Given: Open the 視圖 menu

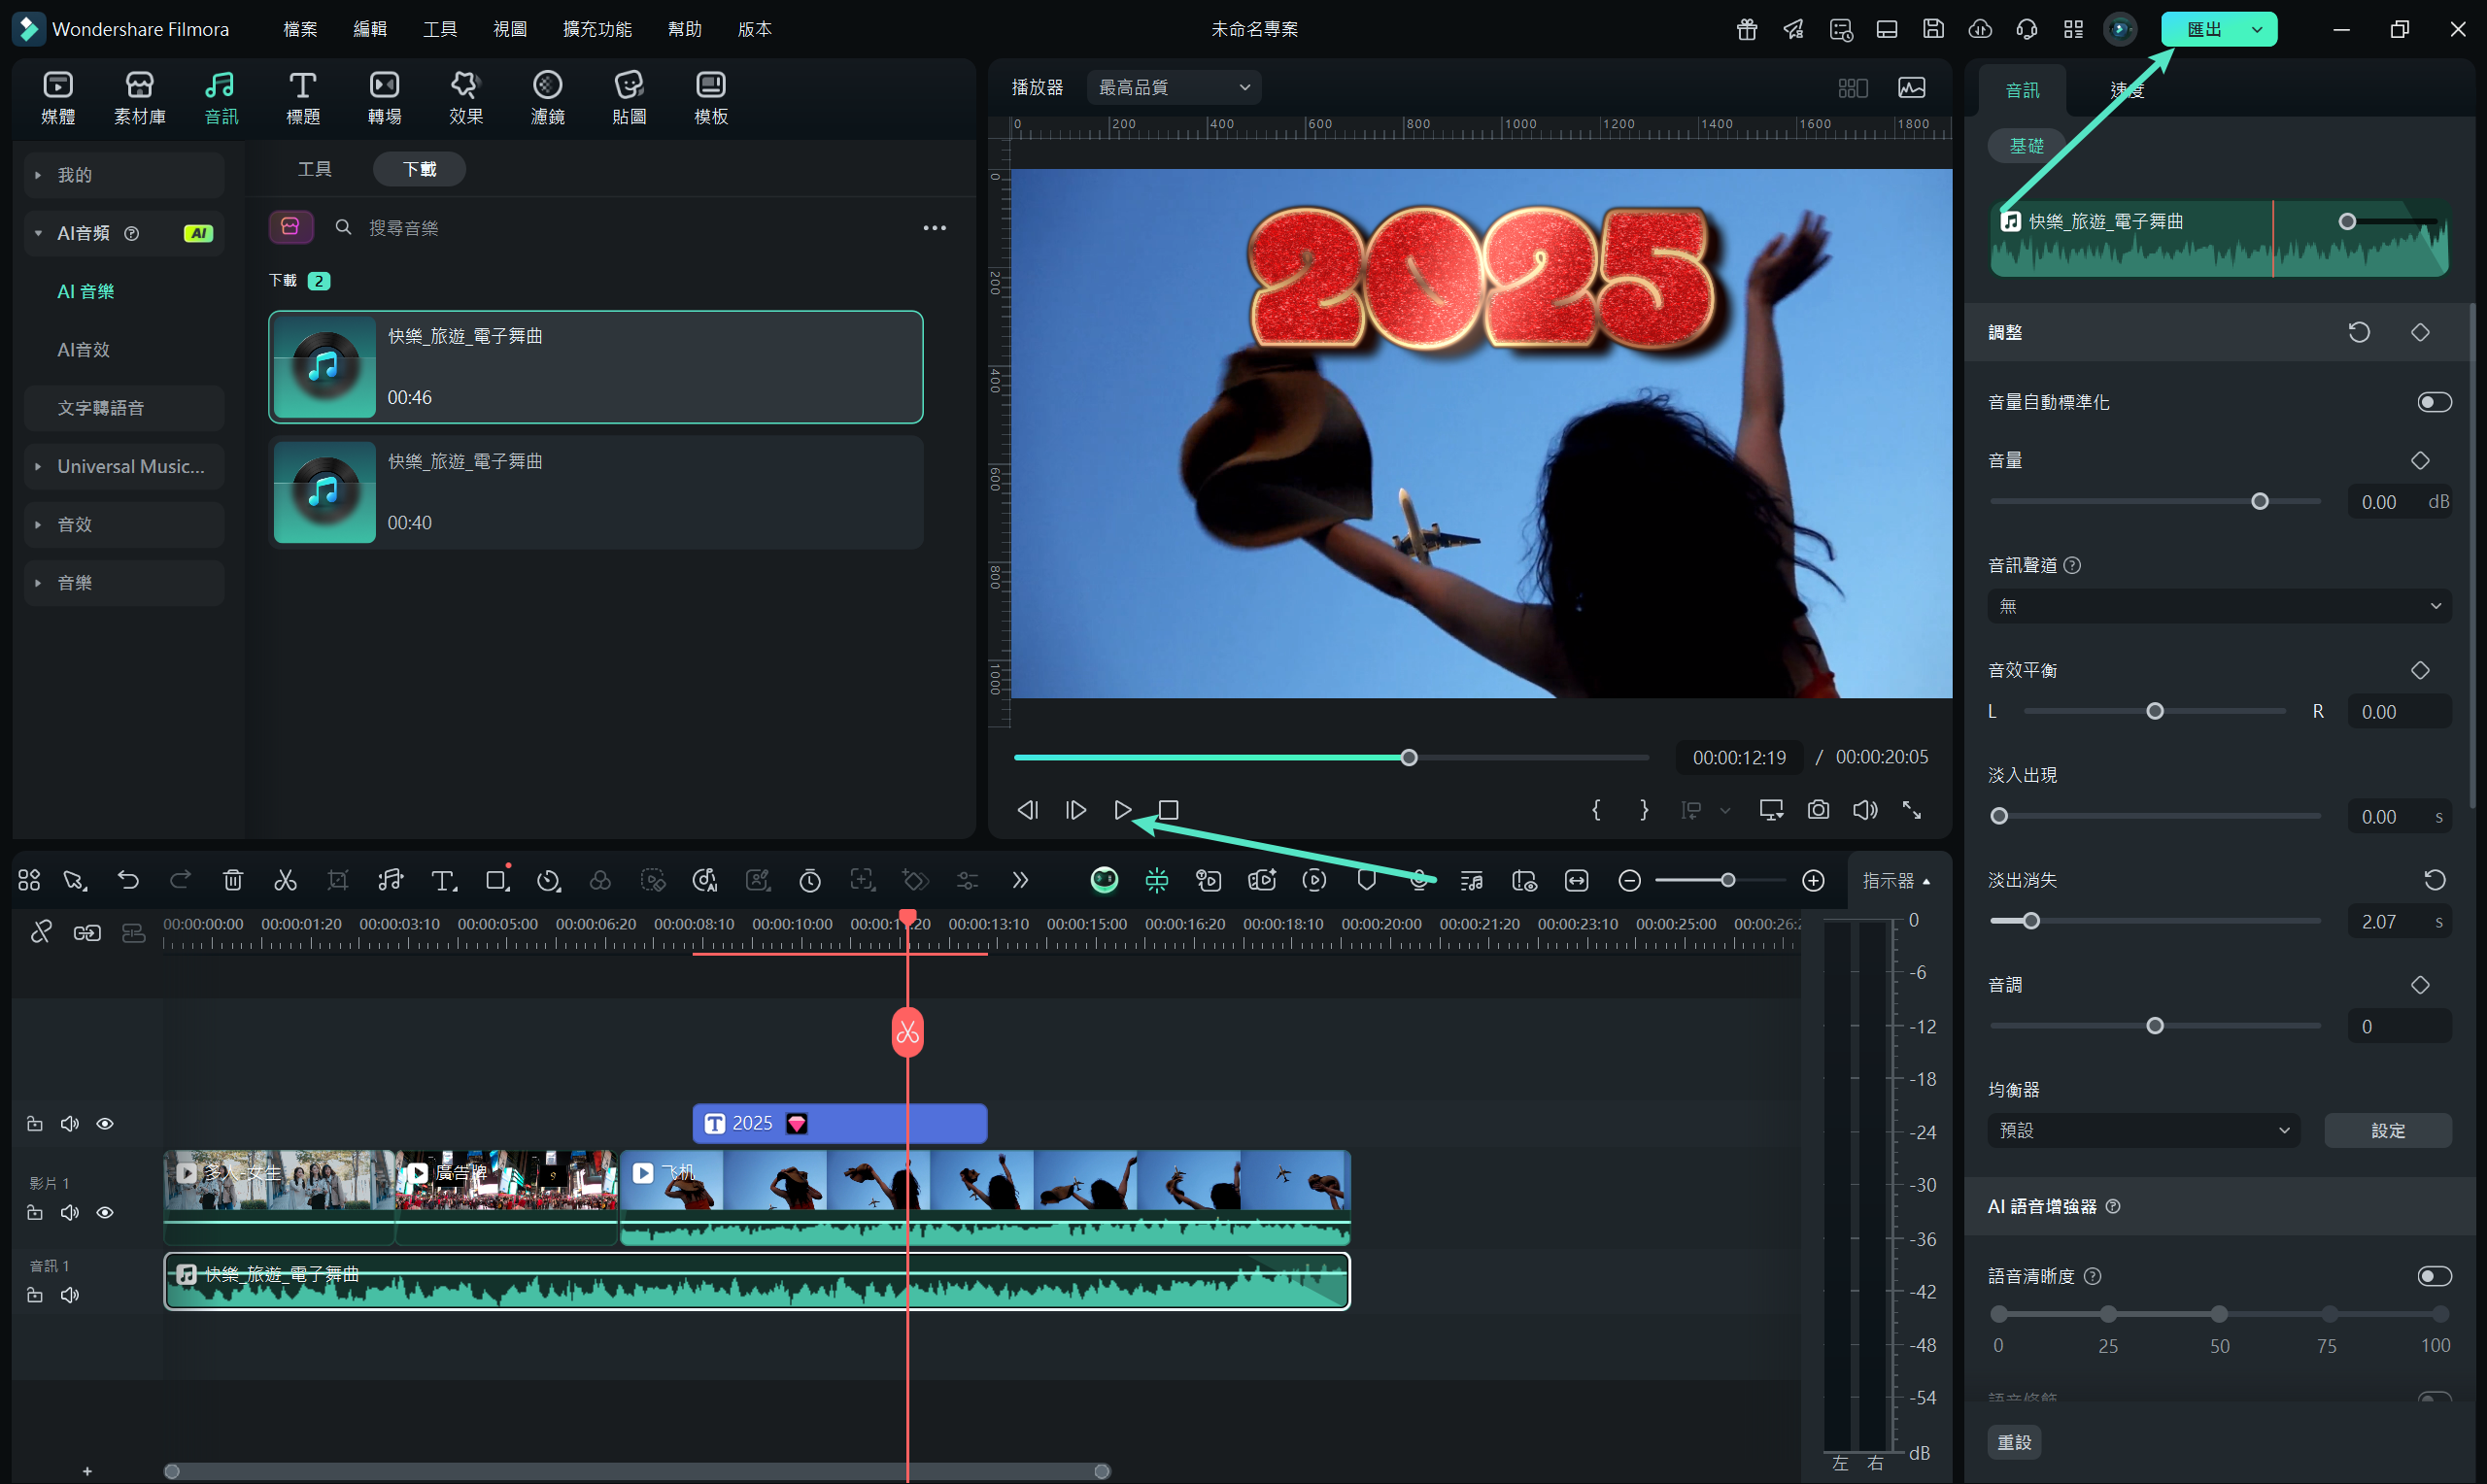Looking at the screenshot, I should click(510, 29).
